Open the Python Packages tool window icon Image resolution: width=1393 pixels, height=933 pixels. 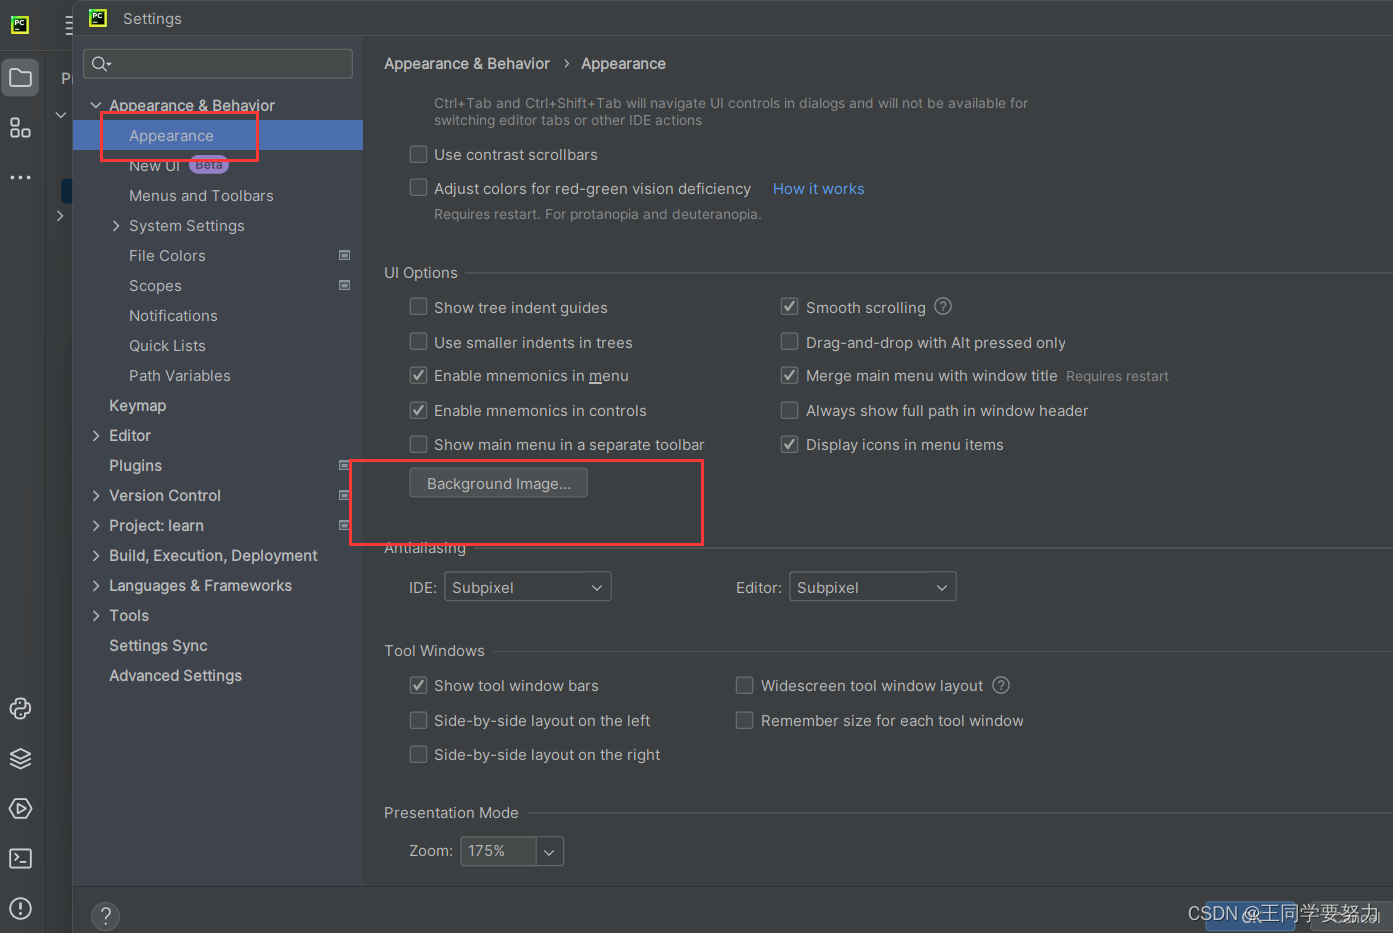(x=20, y=709)
